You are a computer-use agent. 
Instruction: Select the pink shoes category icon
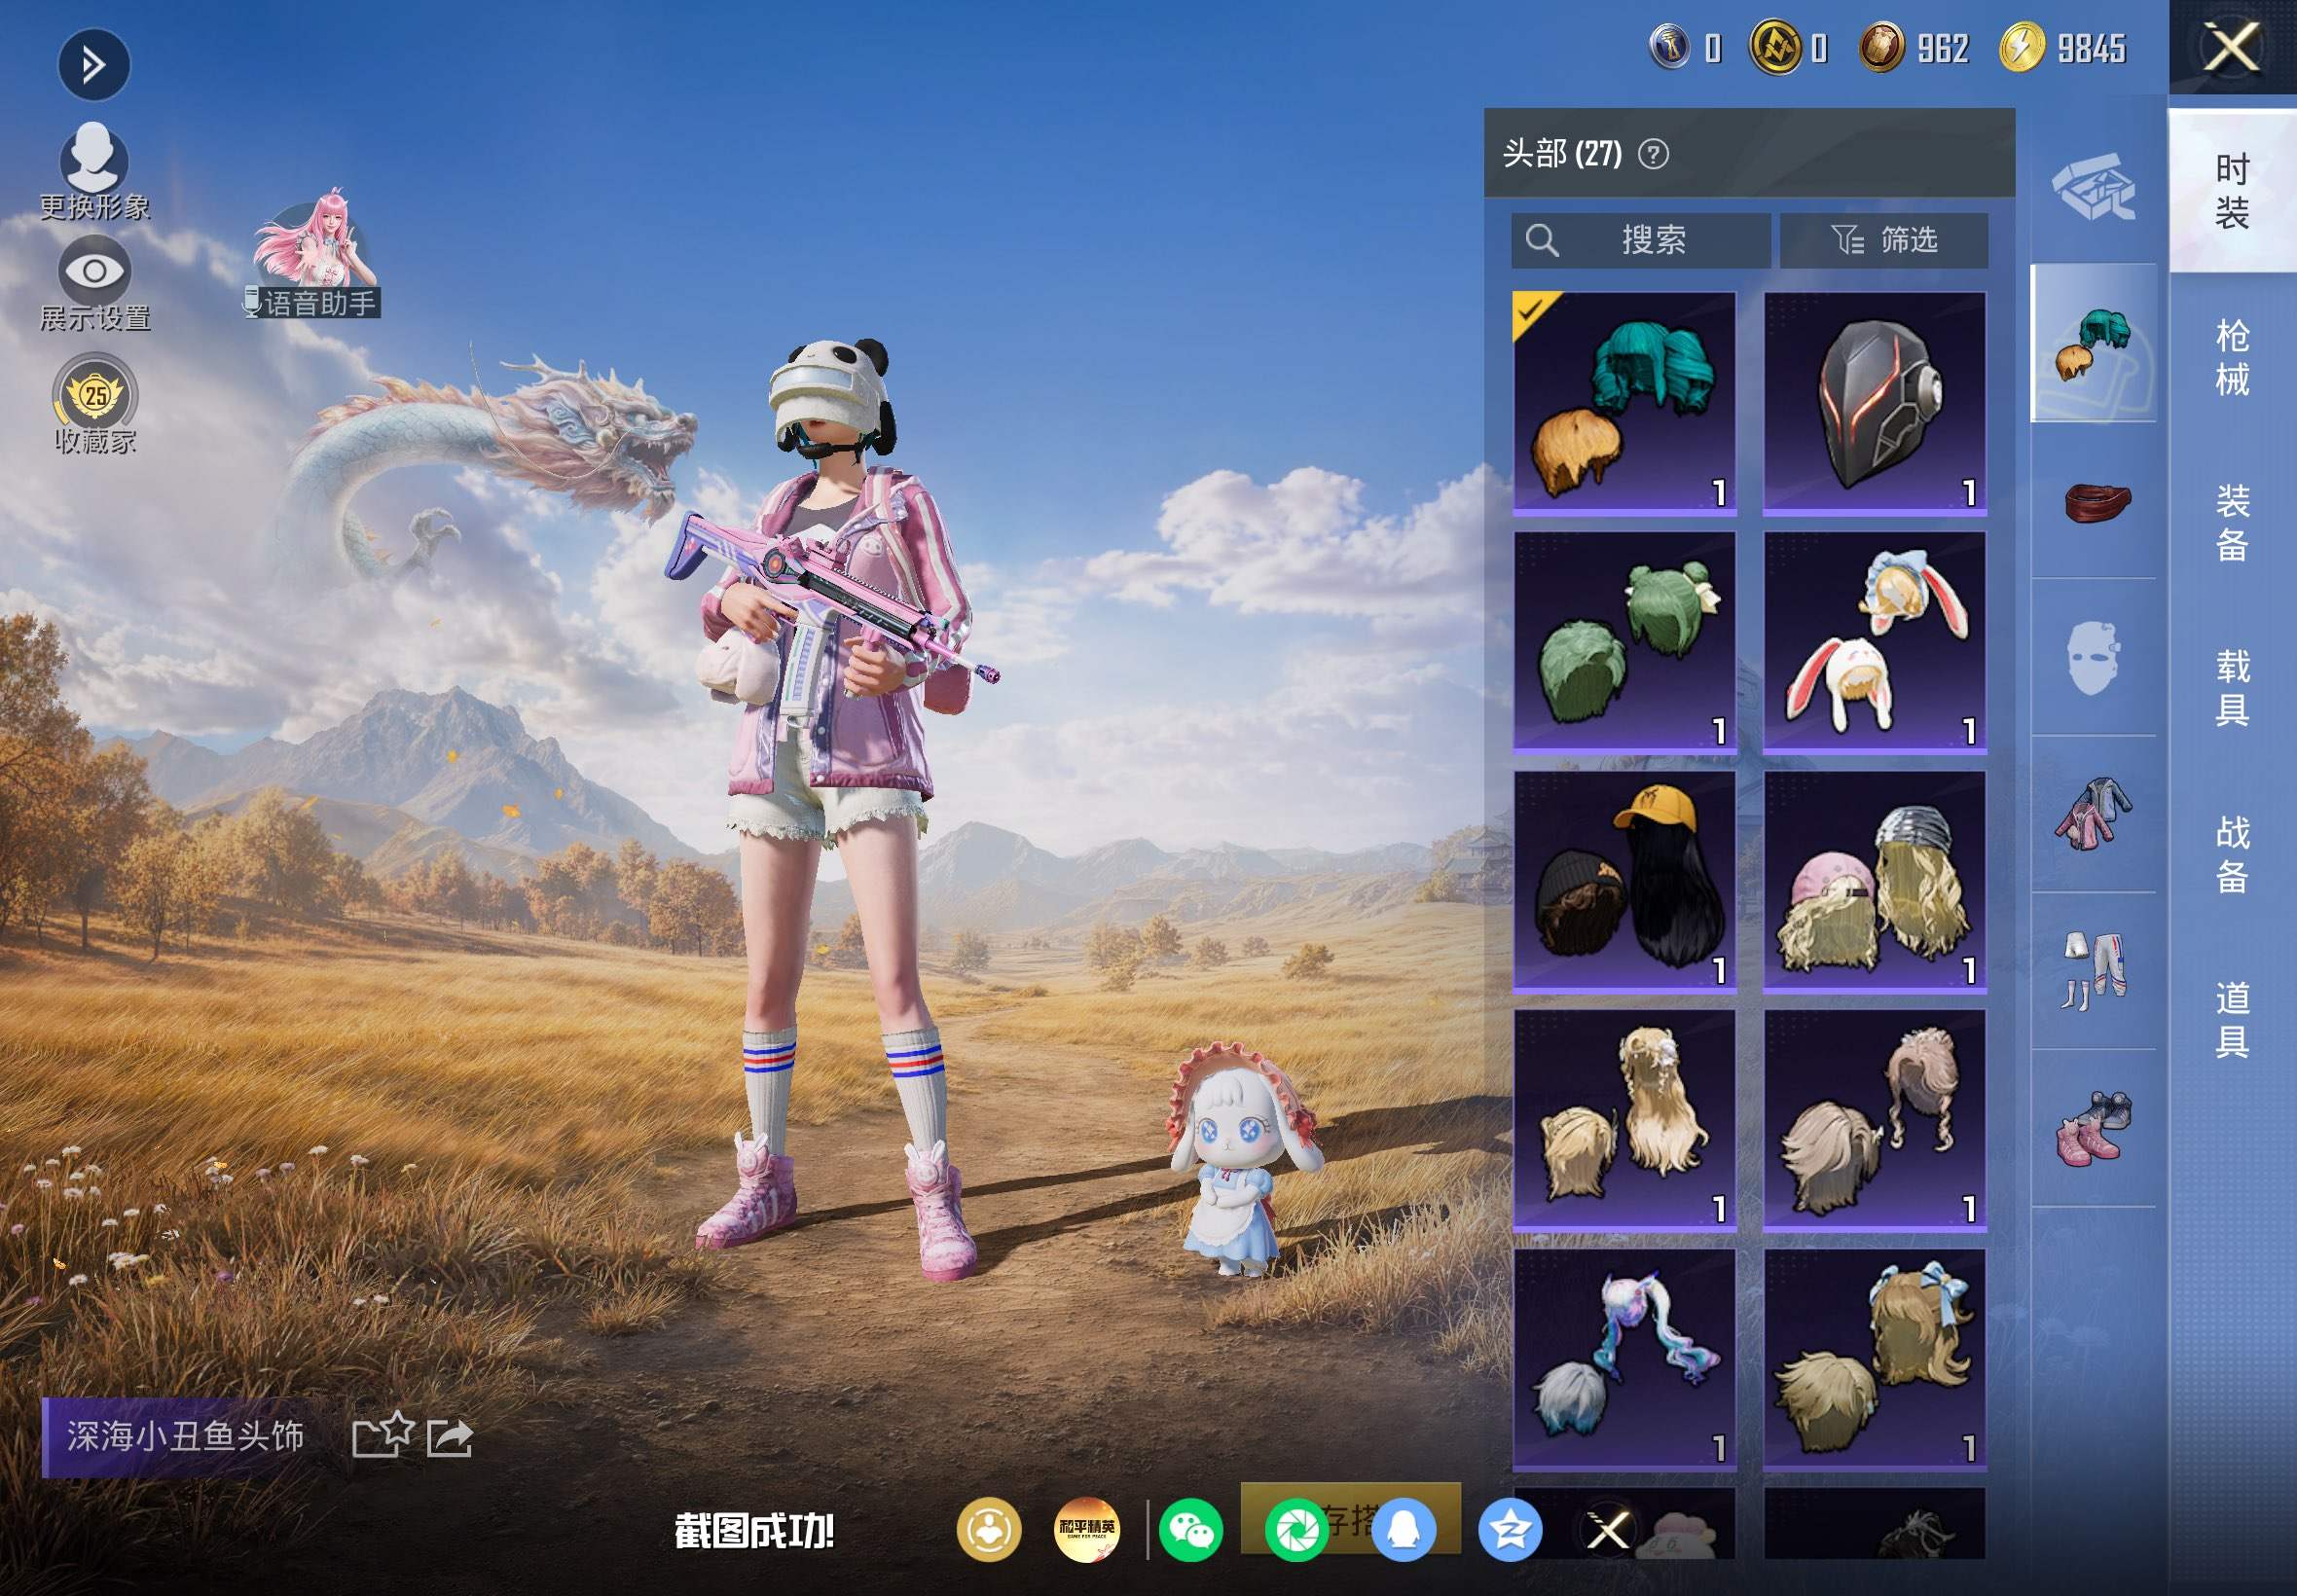point(2093,1128)
